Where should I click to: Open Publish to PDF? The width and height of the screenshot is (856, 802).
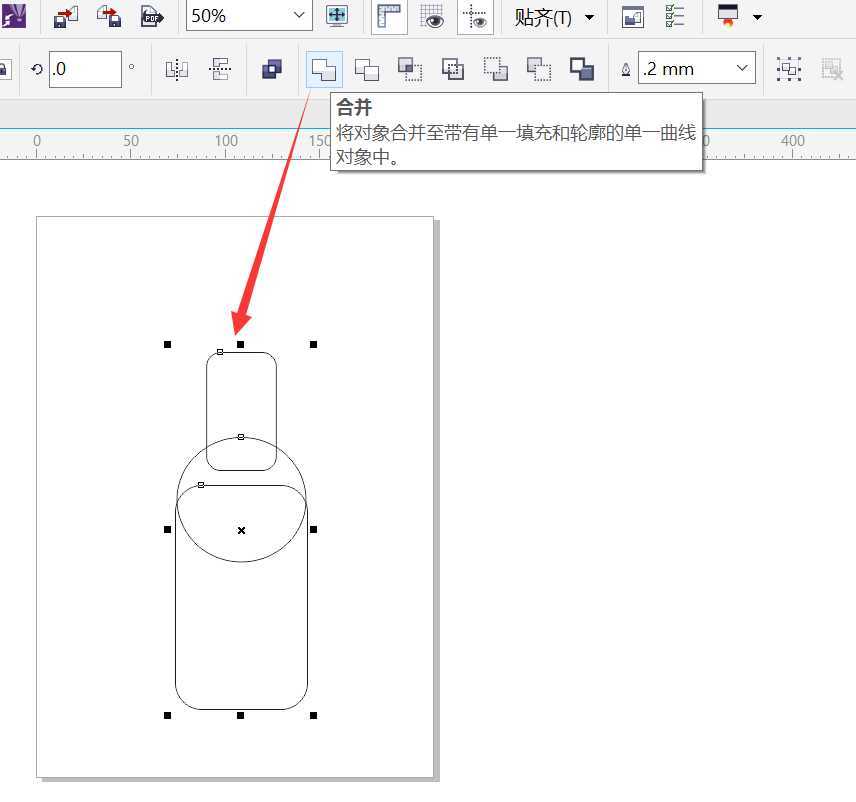point(150,17)
